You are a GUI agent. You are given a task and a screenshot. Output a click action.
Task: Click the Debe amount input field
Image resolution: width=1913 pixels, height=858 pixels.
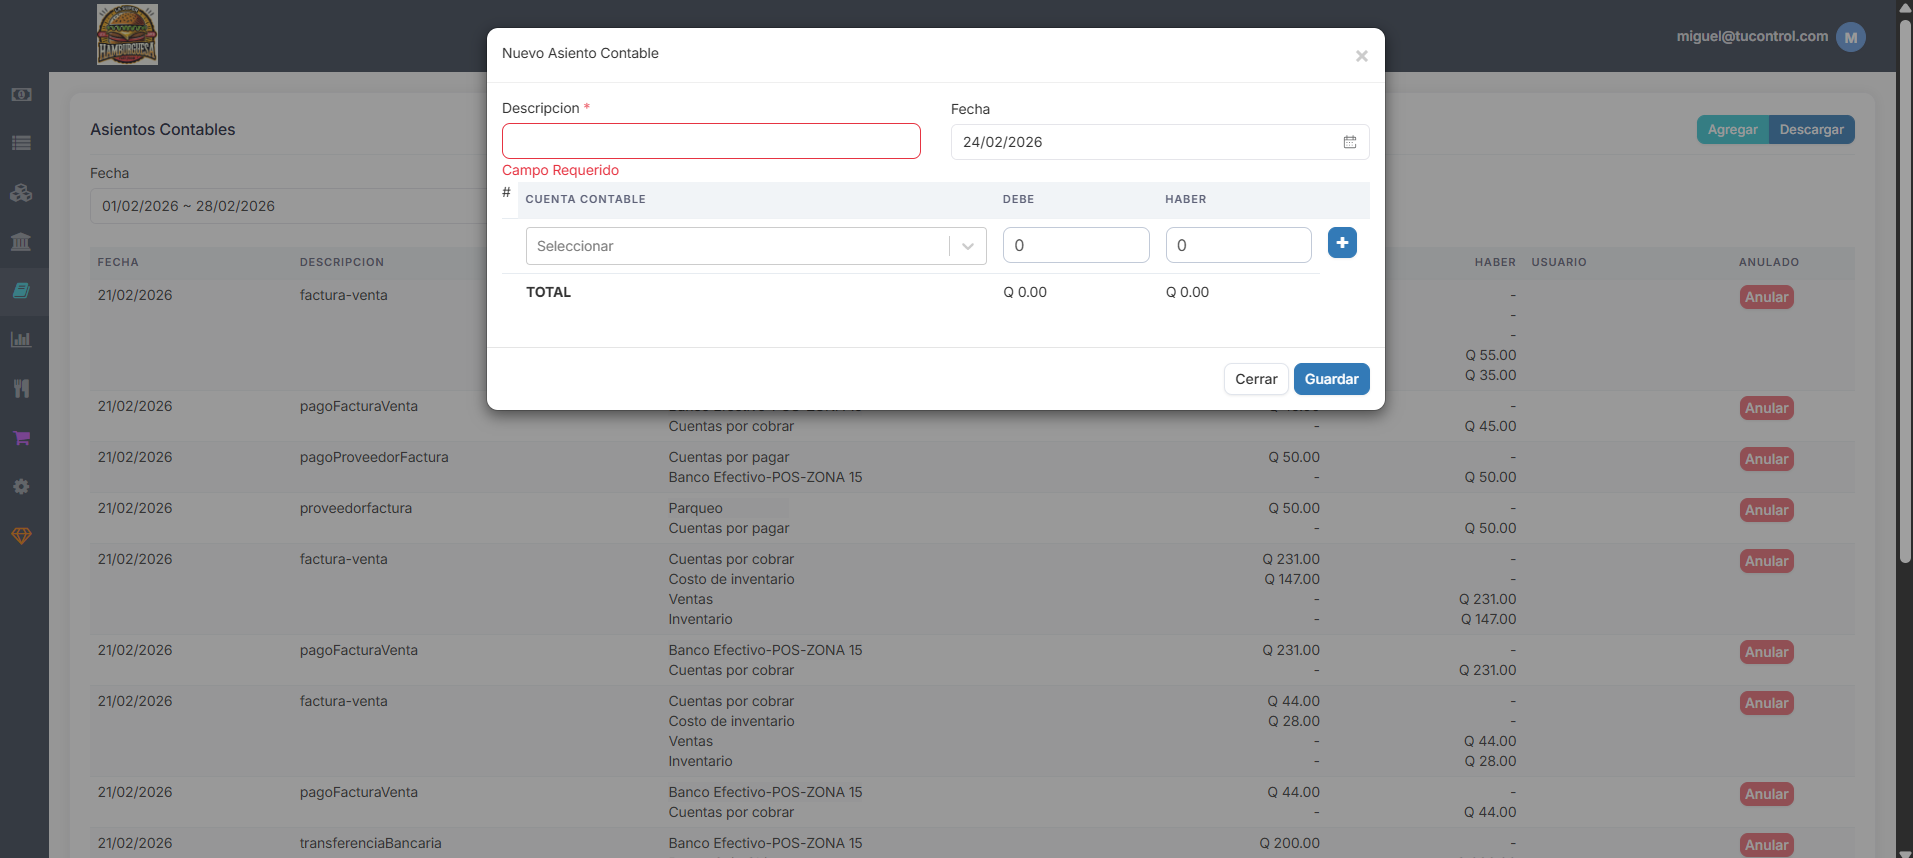1076,245
